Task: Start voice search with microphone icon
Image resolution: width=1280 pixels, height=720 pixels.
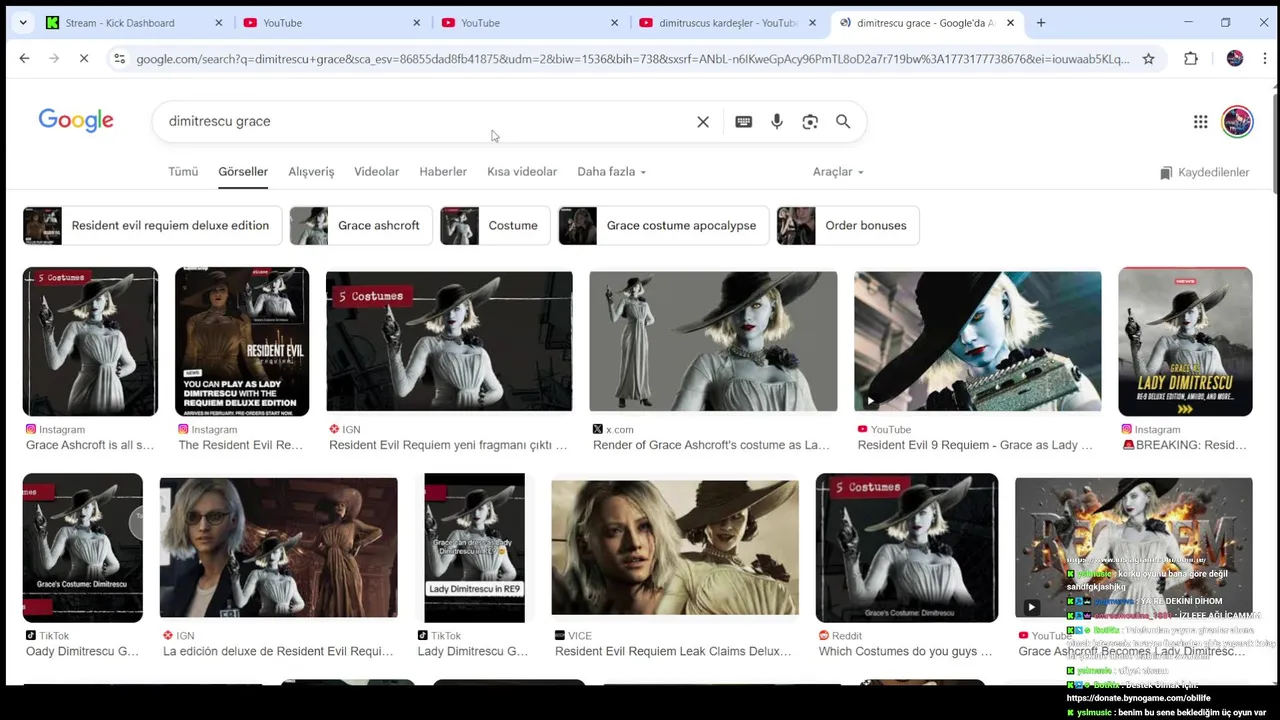Action: (776, 121)
